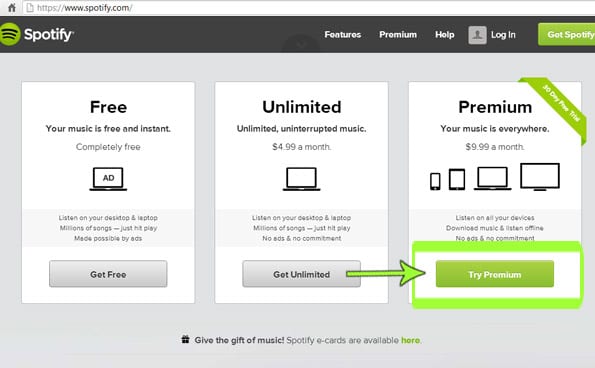Screen dimensions: 595x368
Task: Click the 'Unlimited' plan heading
Action: pos(302,107)
